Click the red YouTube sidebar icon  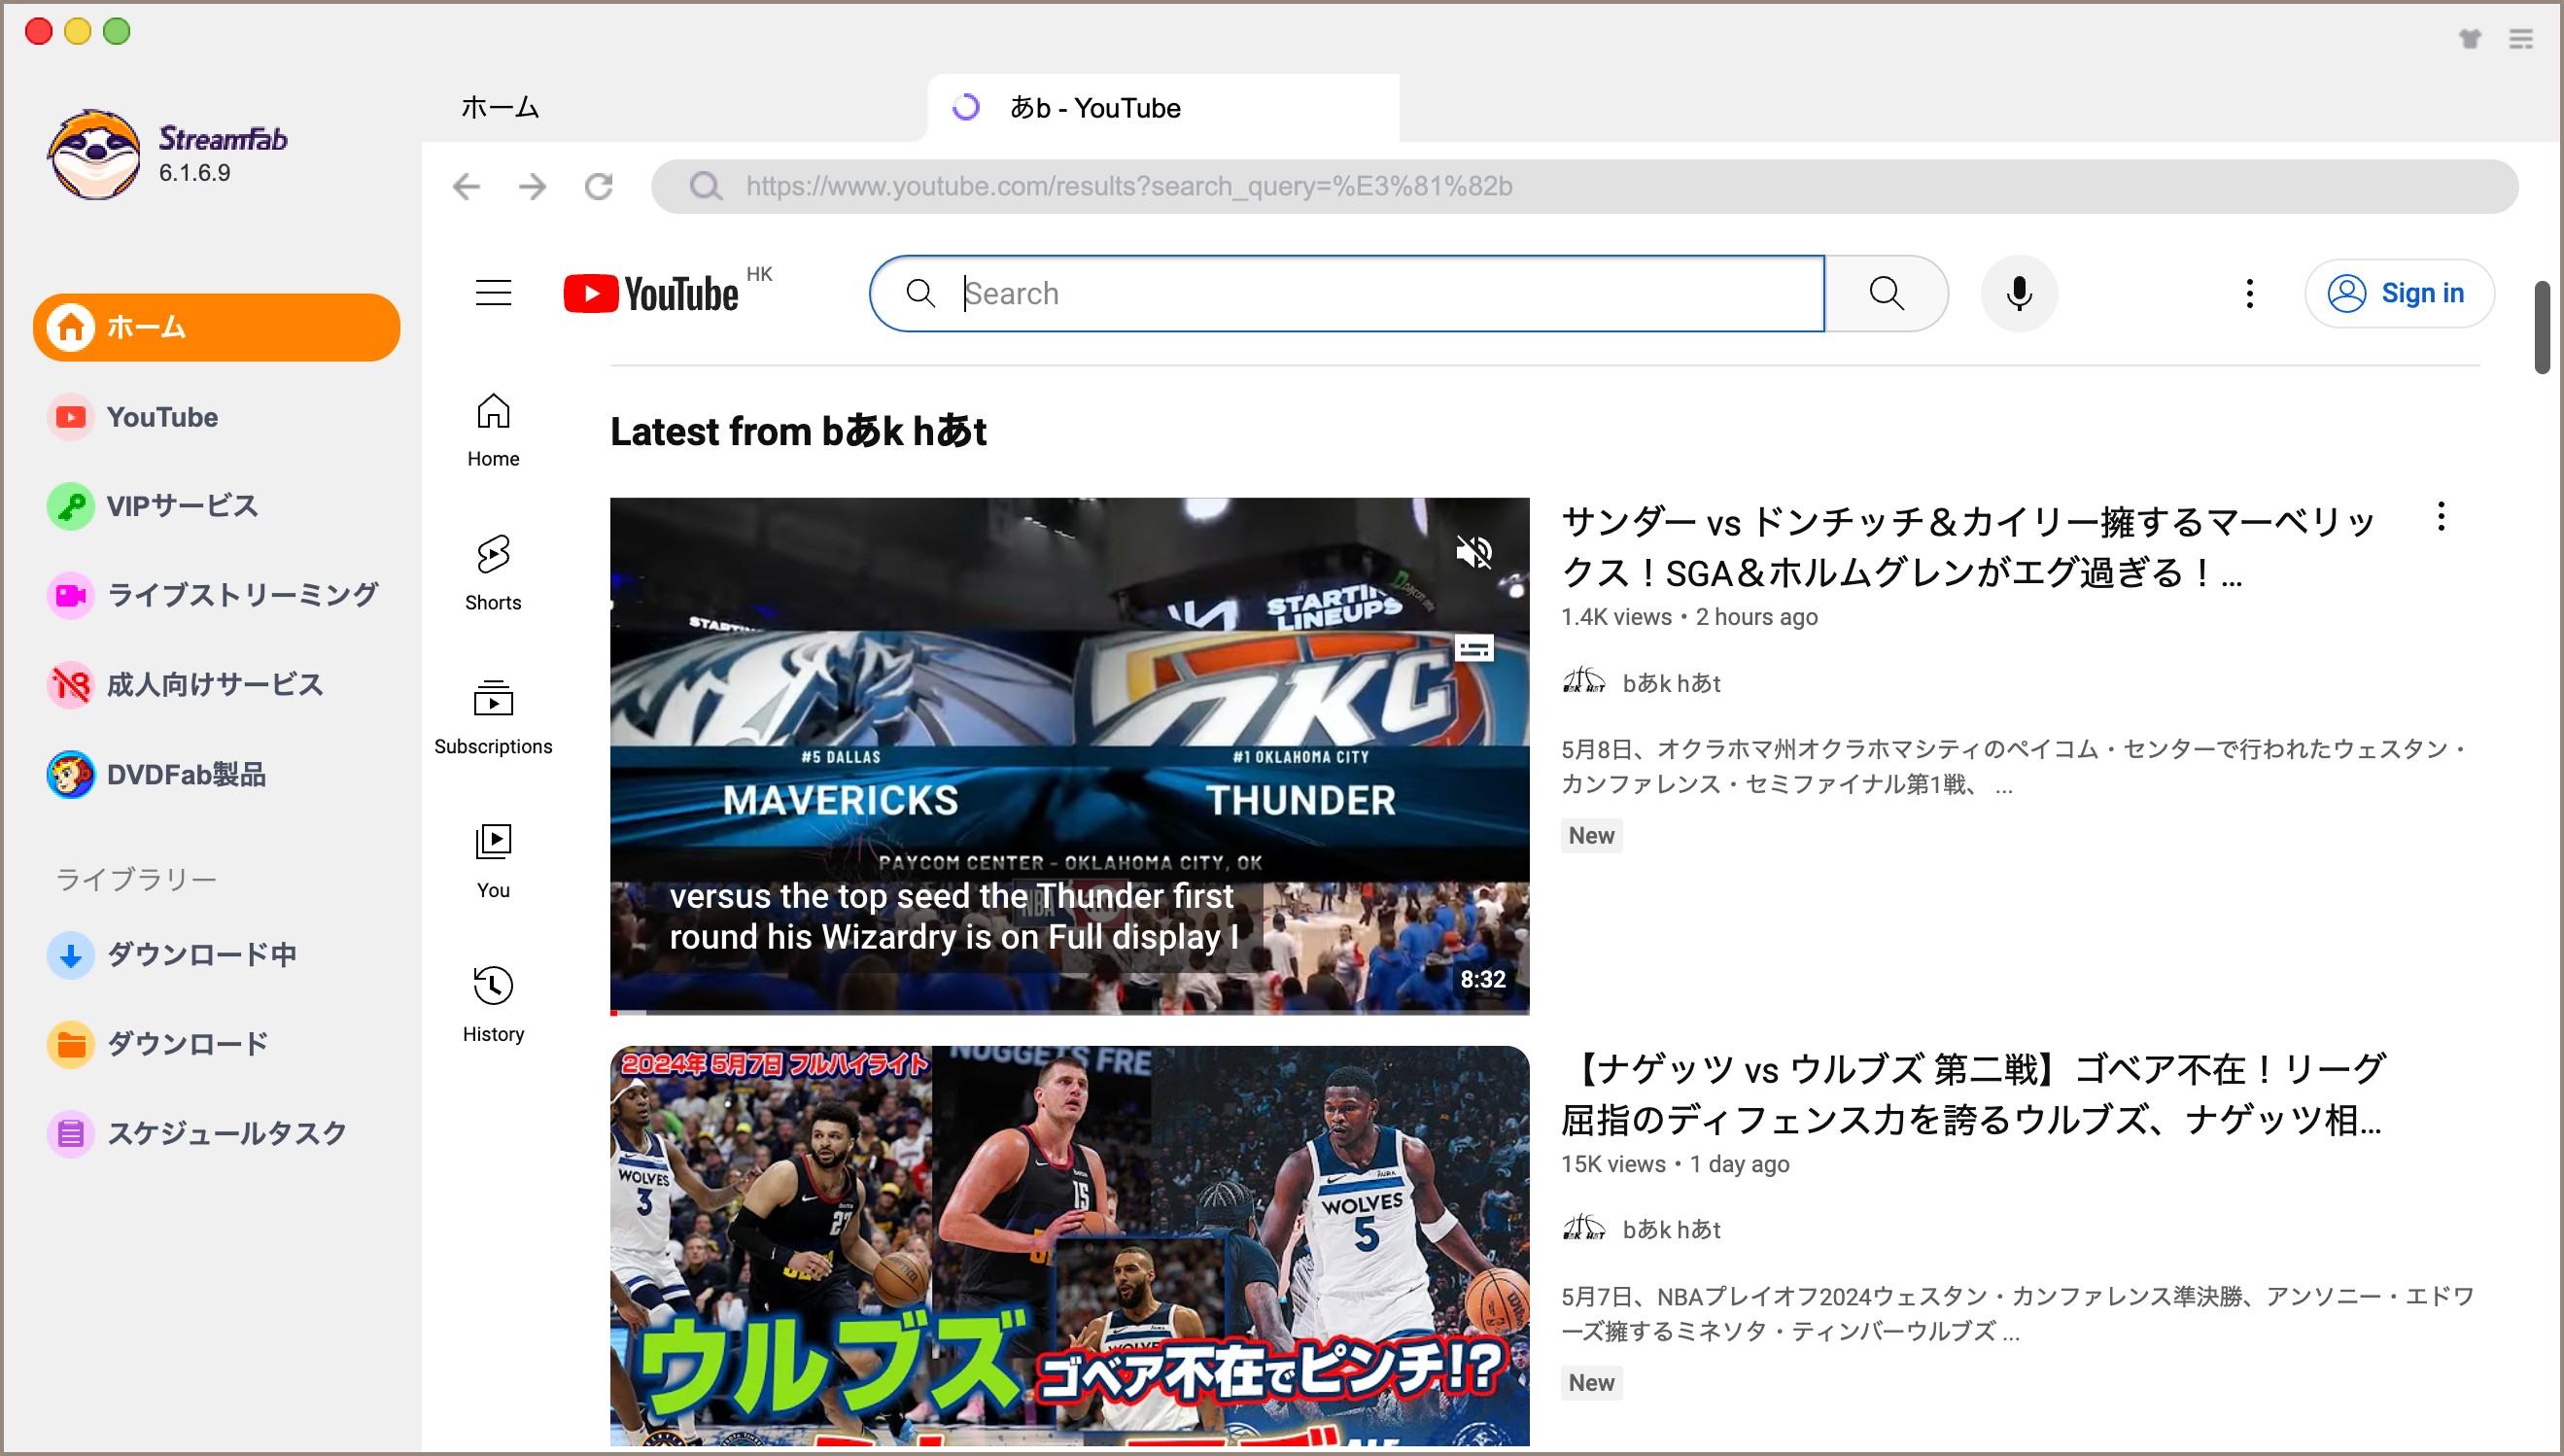pos(71,417)
